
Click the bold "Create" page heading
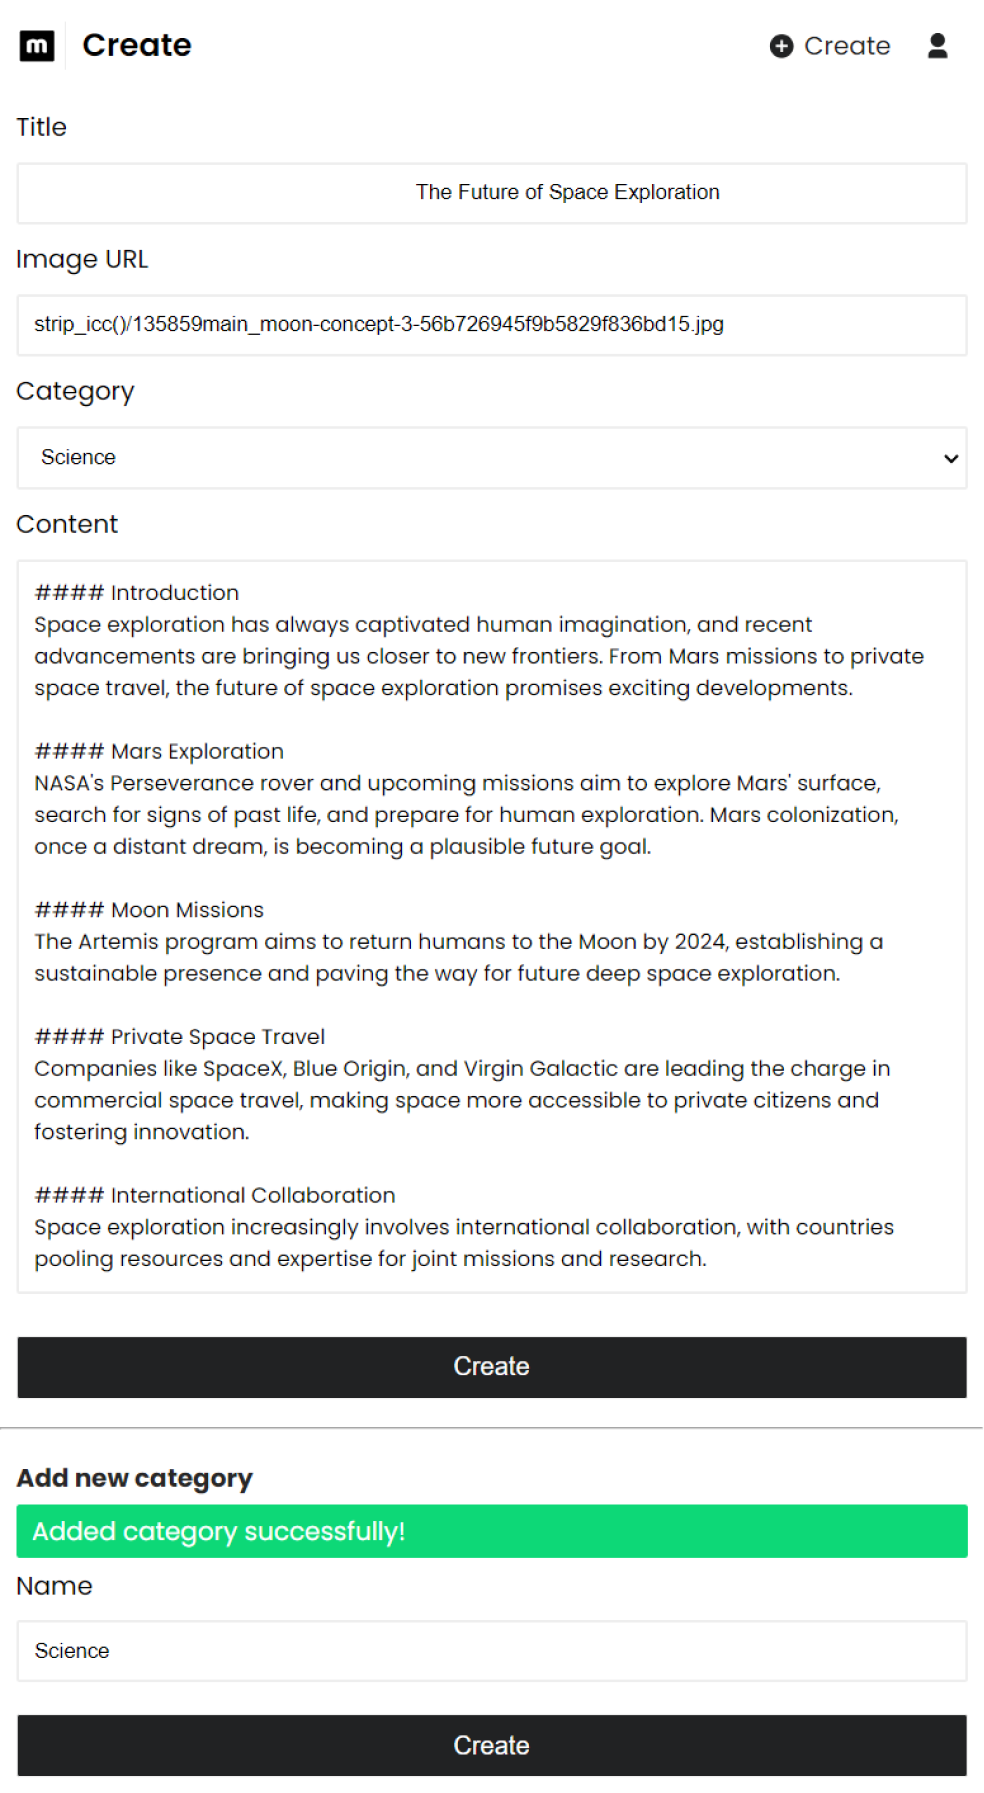pos(137,46)
